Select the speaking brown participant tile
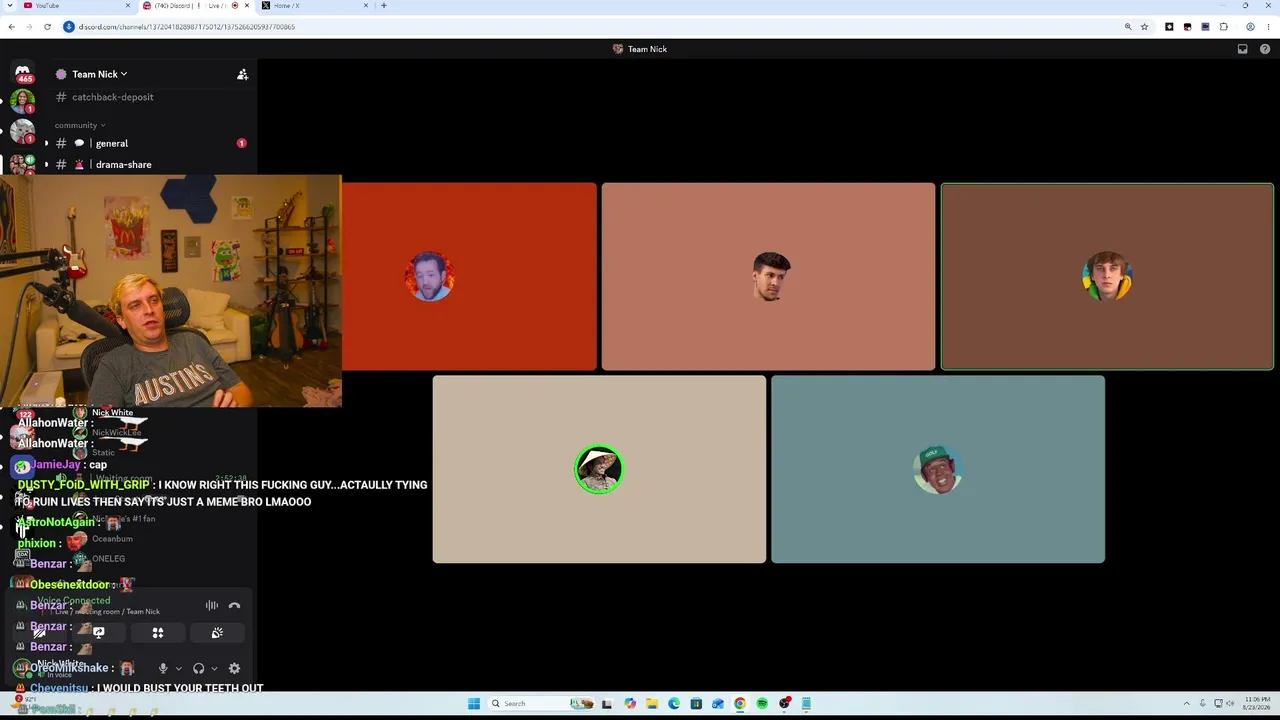 (1107, 277)
